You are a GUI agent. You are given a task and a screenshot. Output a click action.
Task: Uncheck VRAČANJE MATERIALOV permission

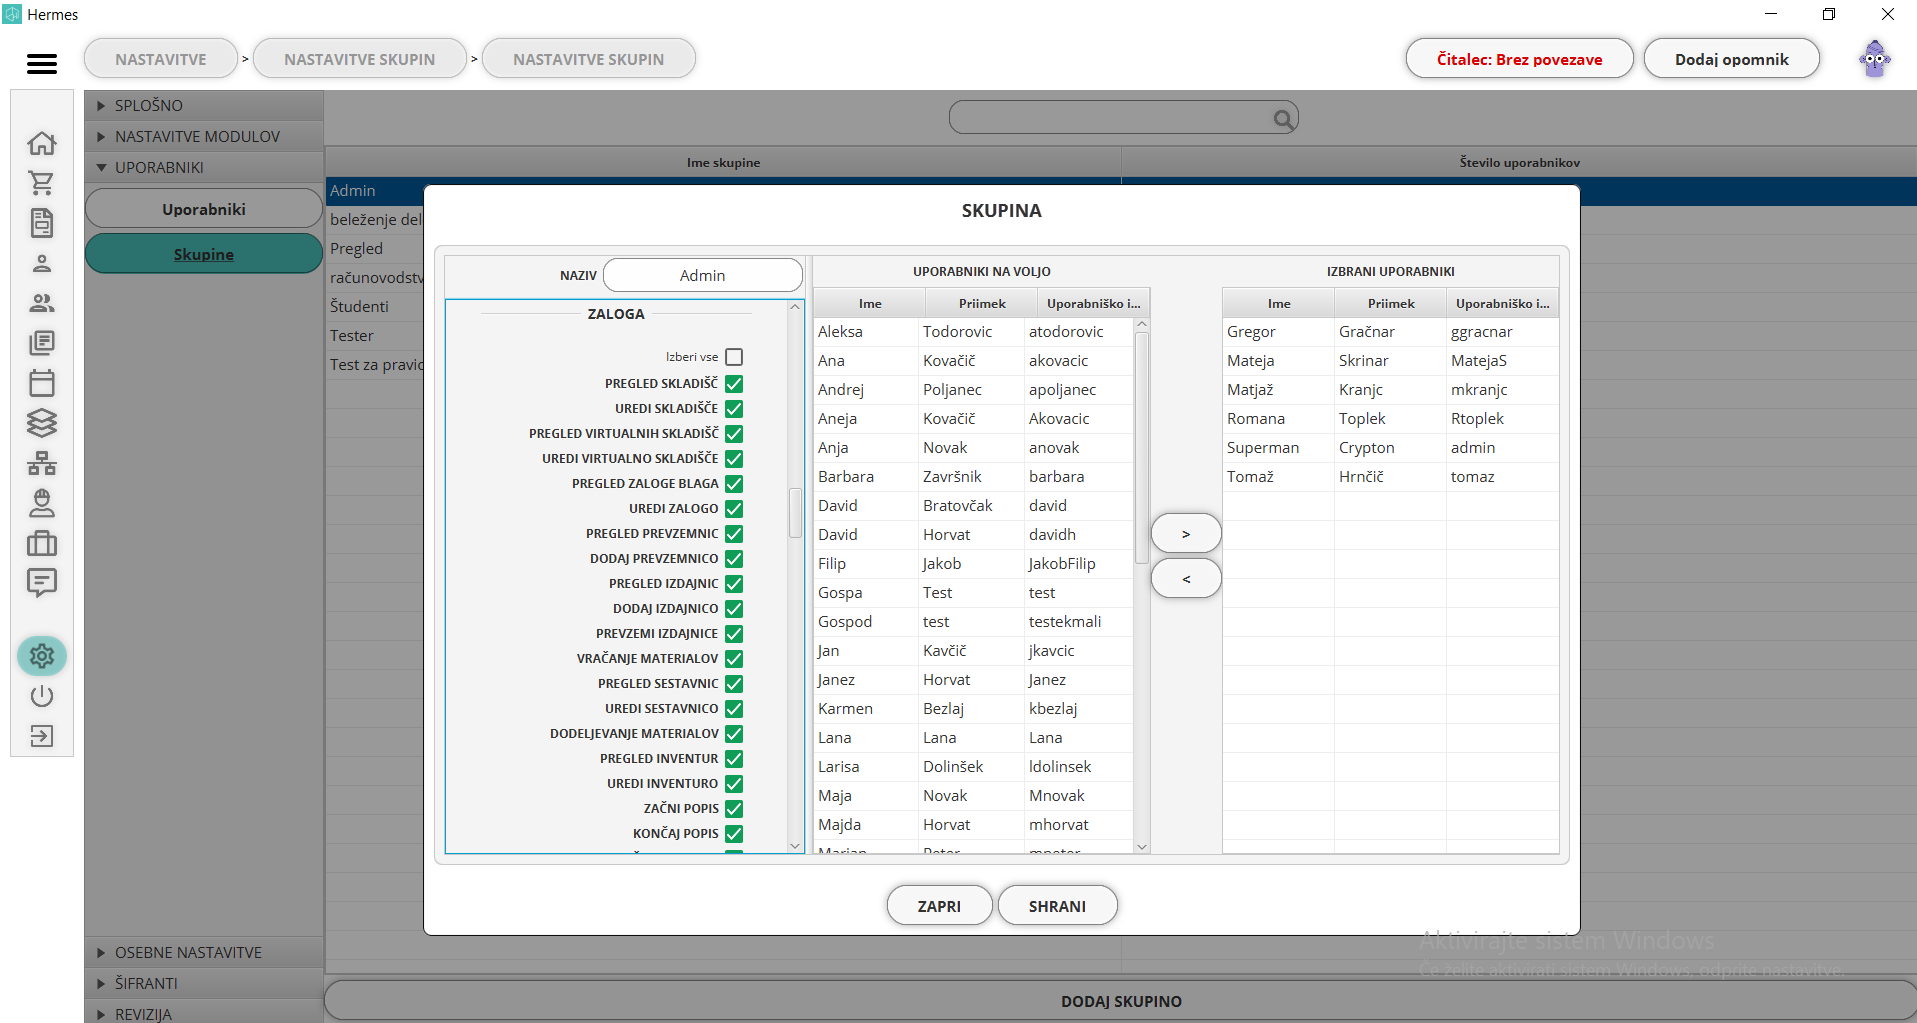(x=734, y=659)
